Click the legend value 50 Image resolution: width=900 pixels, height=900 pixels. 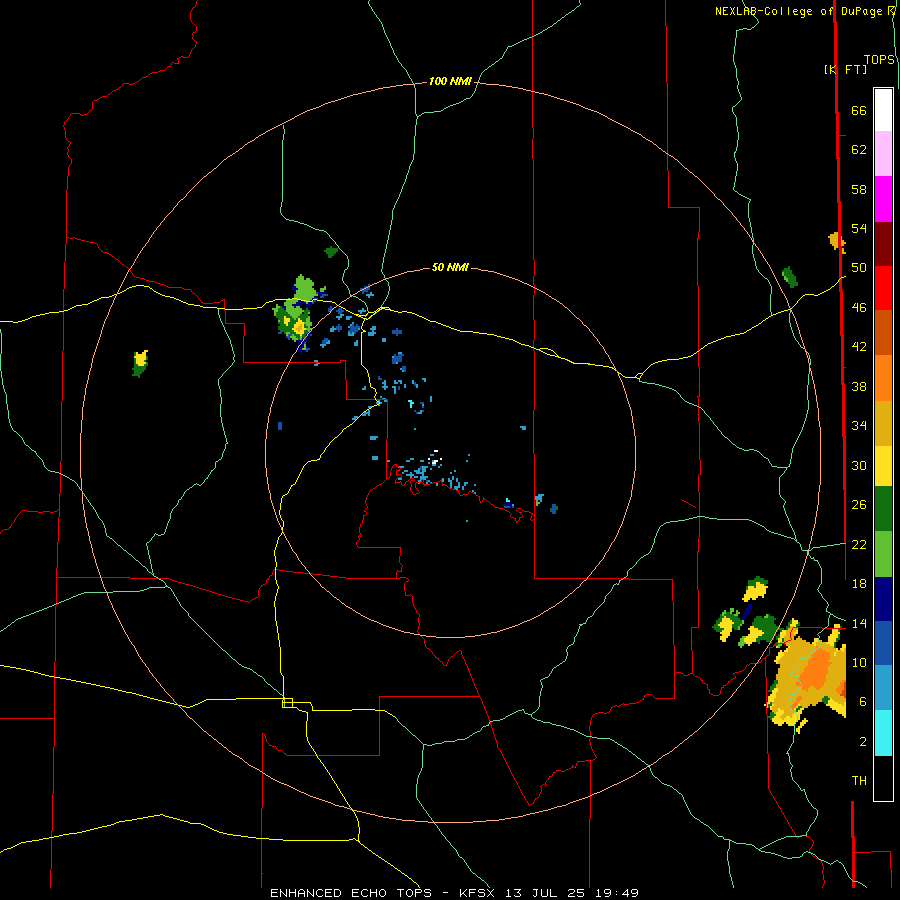tap(859, 267)
